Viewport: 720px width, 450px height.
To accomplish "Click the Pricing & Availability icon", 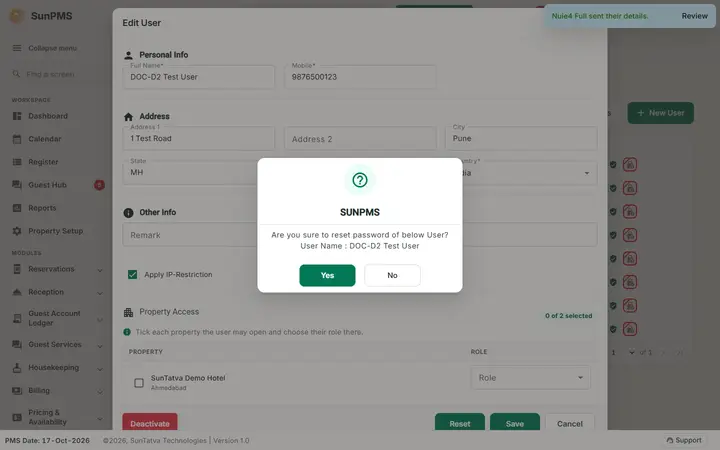I will tap(17, 417).
